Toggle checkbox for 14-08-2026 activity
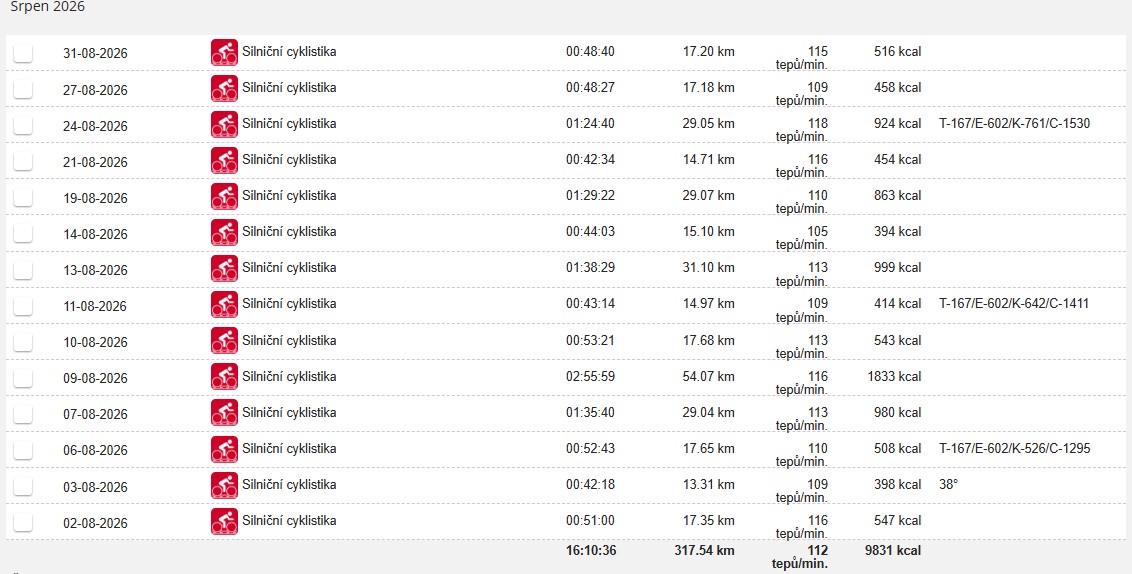This screenshot has height=574, width=1132. pos(23,233)
